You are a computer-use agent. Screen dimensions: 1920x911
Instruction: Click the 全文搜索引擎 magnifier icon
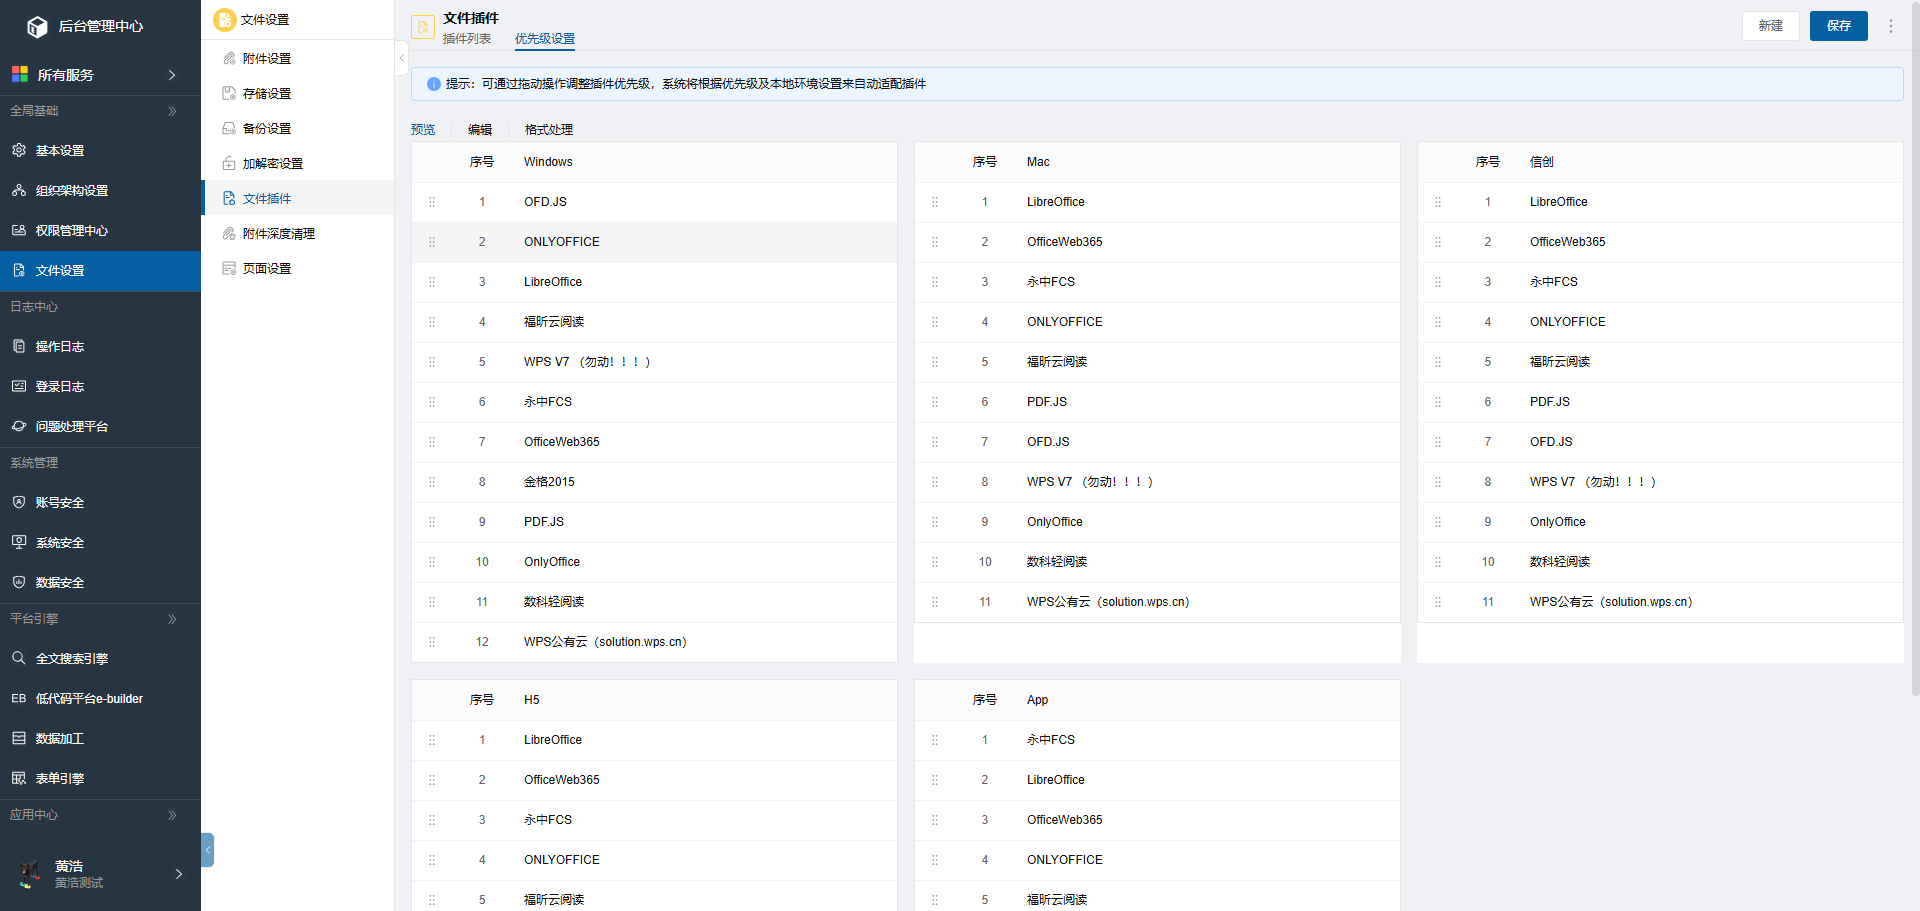point(19,658)
